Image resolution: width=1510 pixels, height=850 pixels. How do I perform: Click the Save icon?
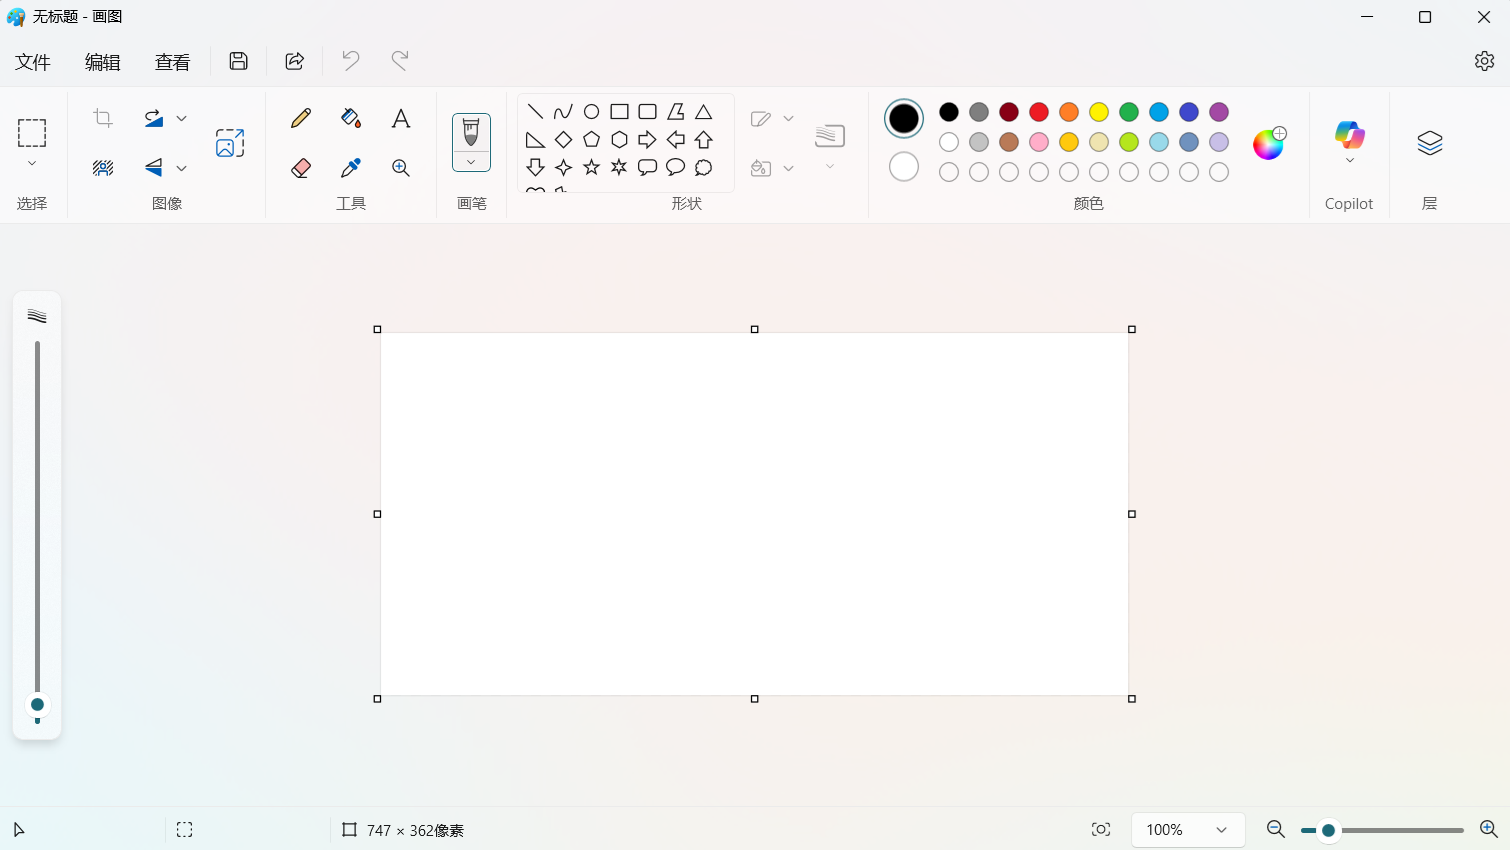point(238,61)
